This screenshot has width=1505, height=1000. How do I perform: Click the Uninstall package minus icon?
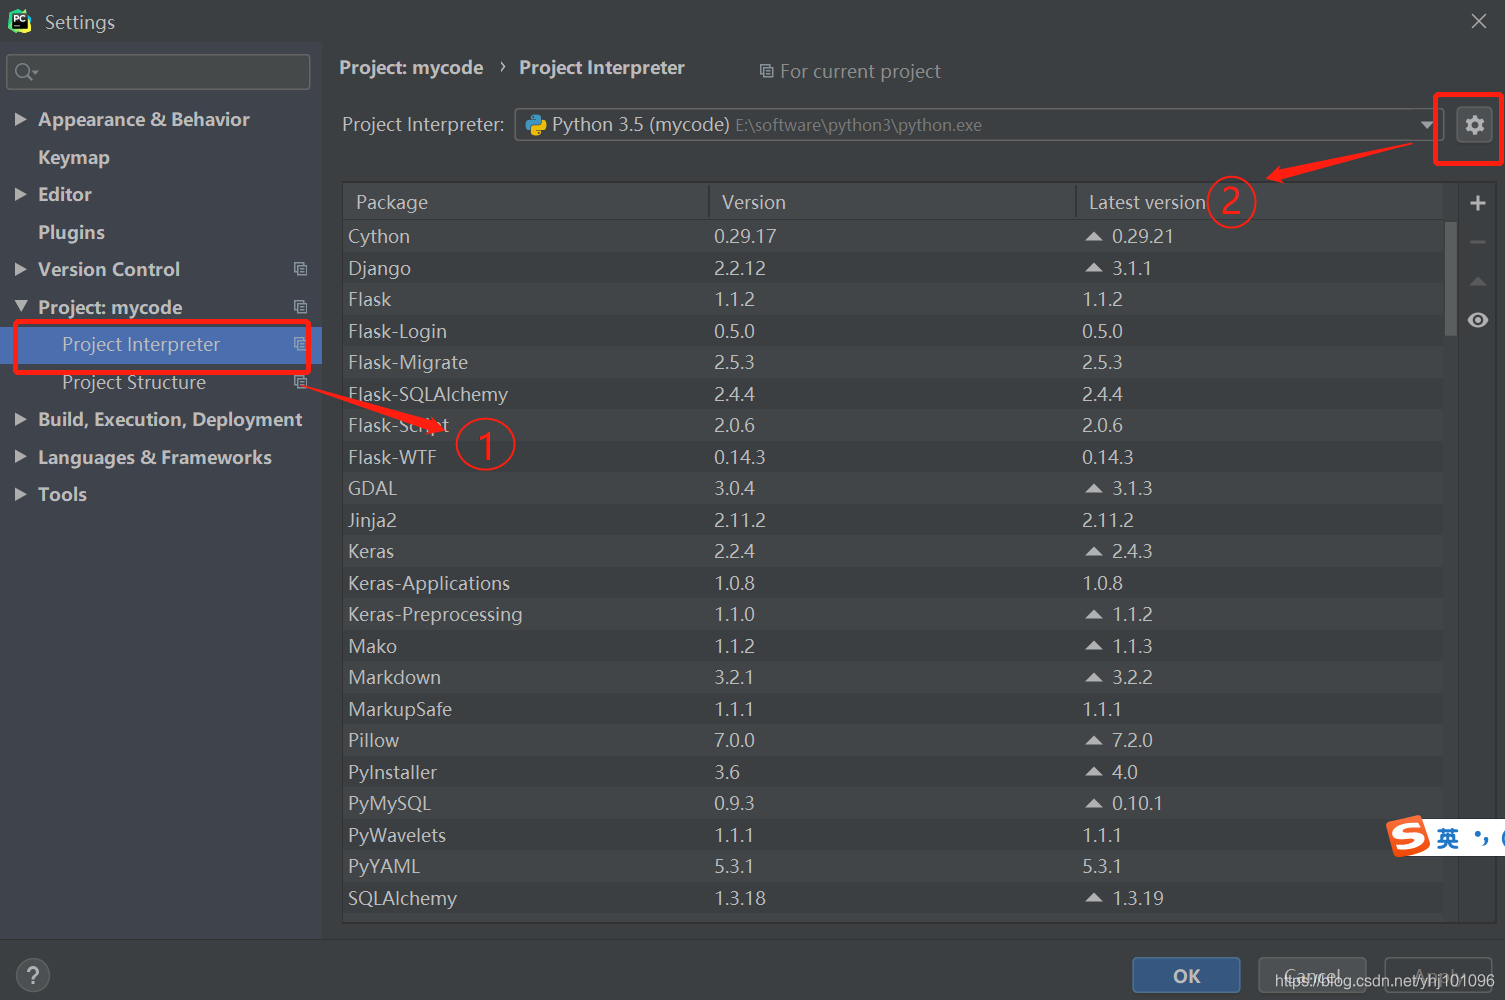point(1477,241)
